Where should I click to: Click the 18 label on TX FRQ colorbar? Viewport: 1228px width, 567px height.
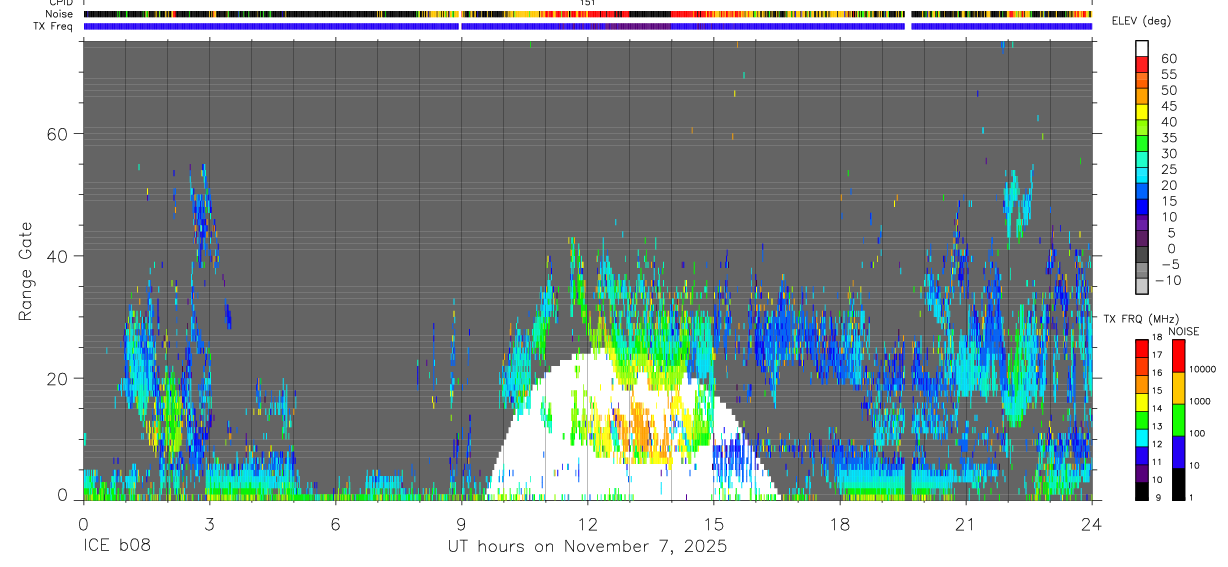[x=1156, y=337]
